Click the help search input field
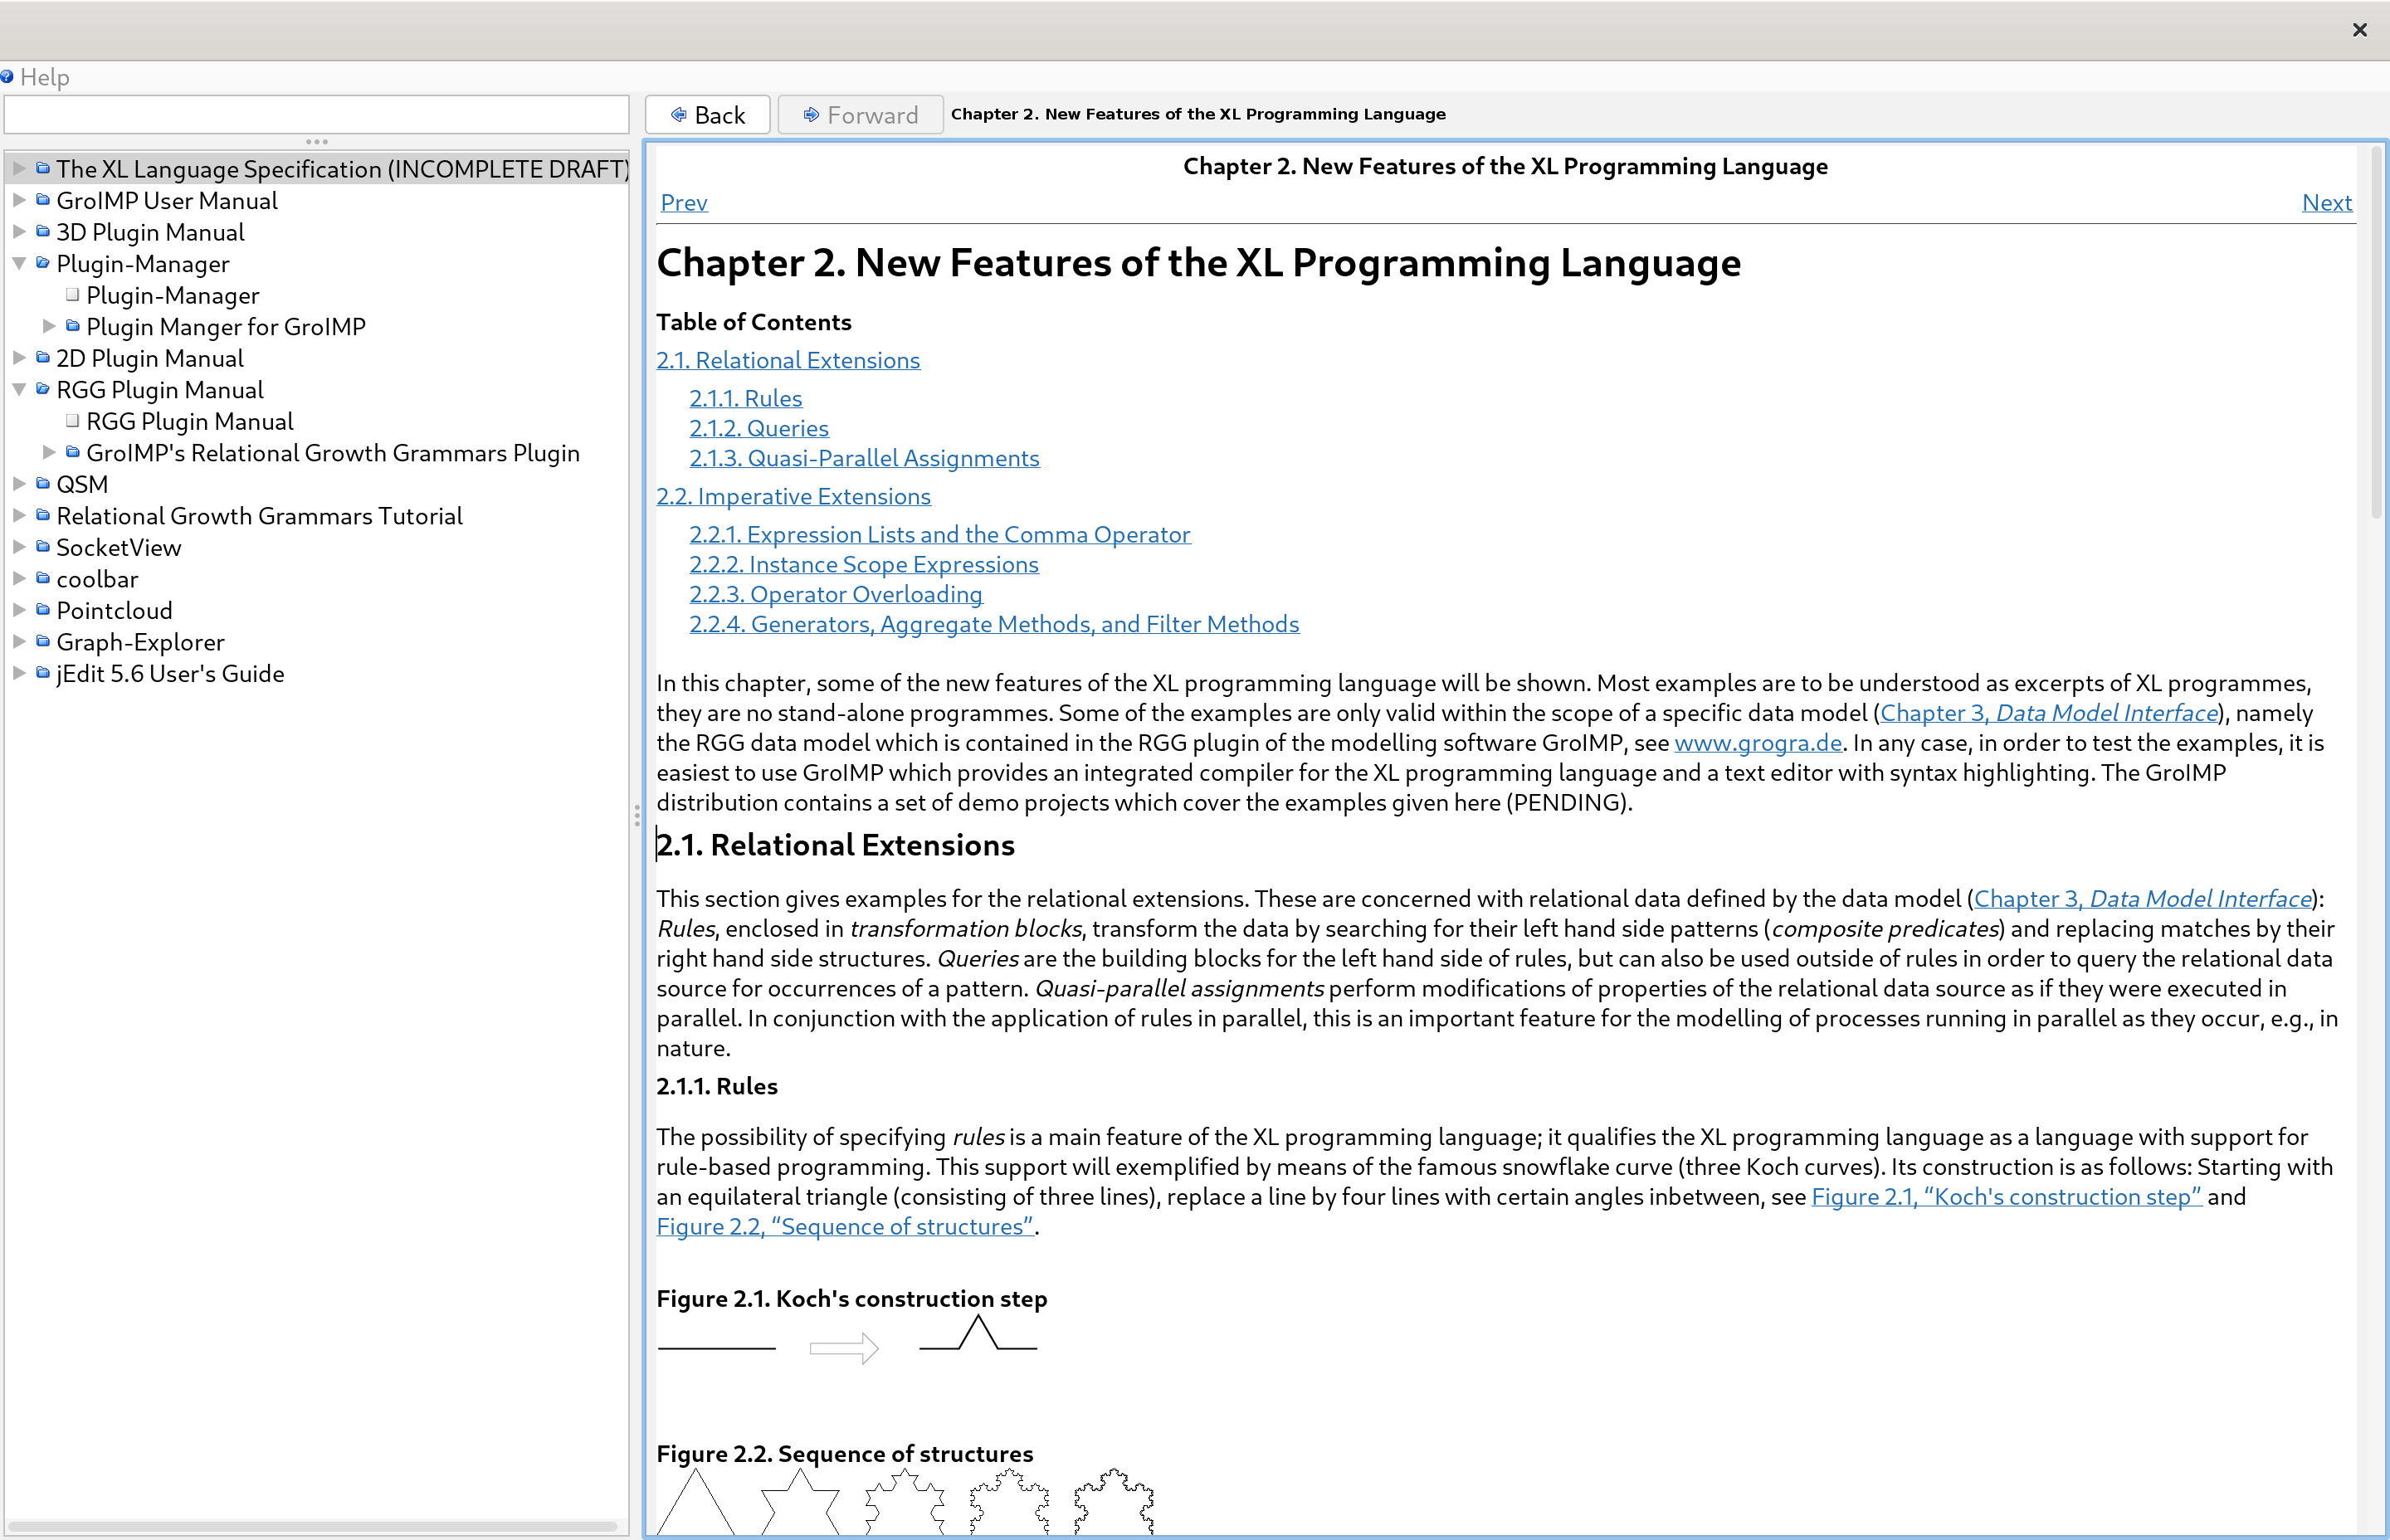Viewport: 2390px width, 1540px height. point(316,115)
